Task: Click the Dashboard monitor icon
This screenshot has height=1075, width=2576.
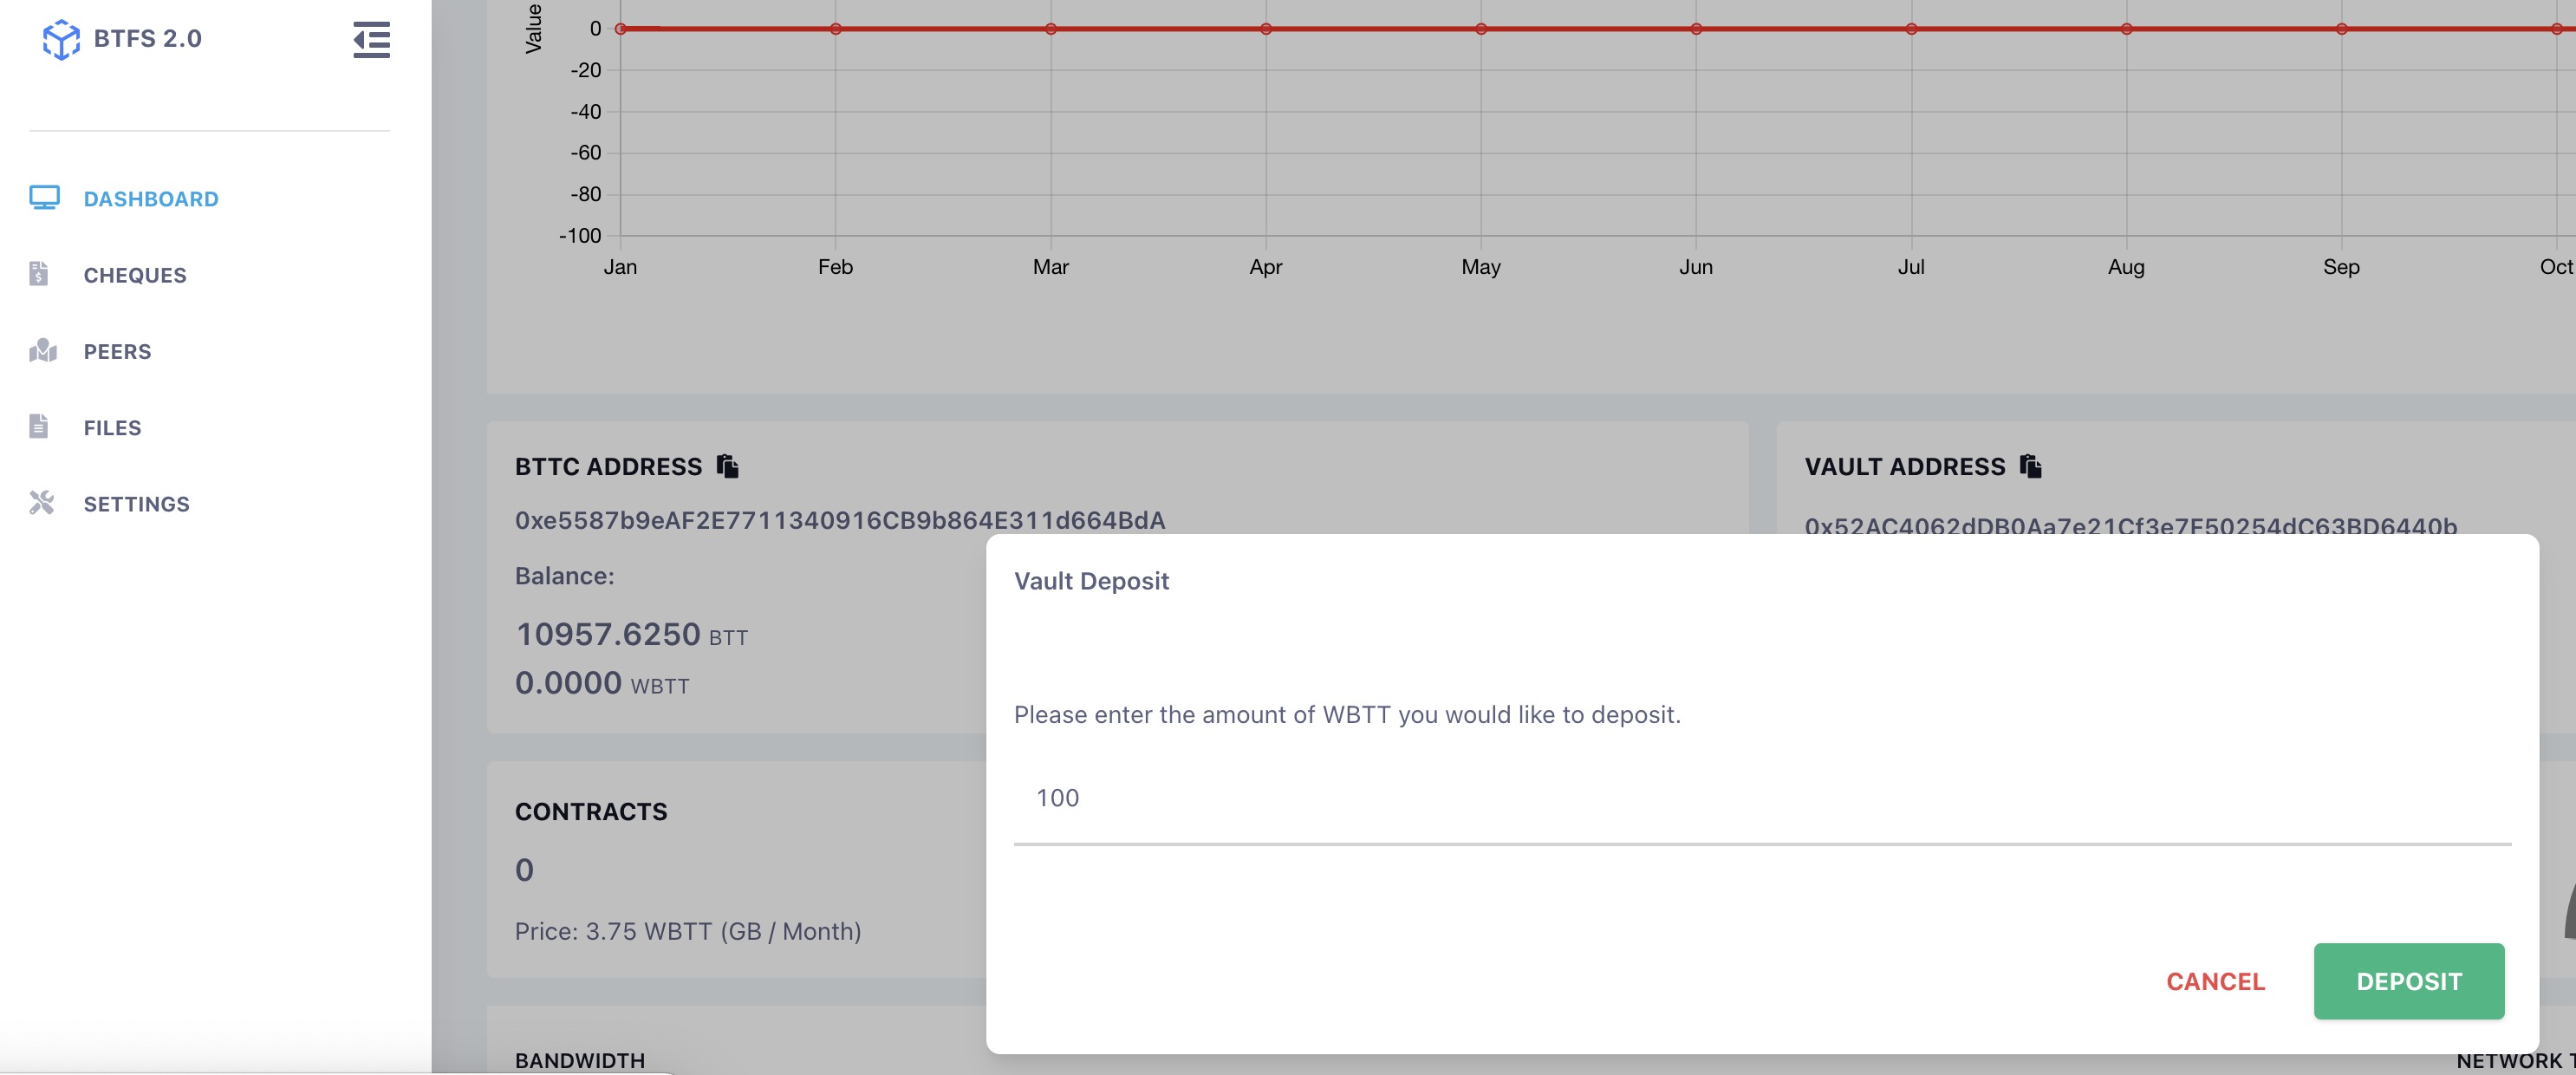Action: (44, 198)
